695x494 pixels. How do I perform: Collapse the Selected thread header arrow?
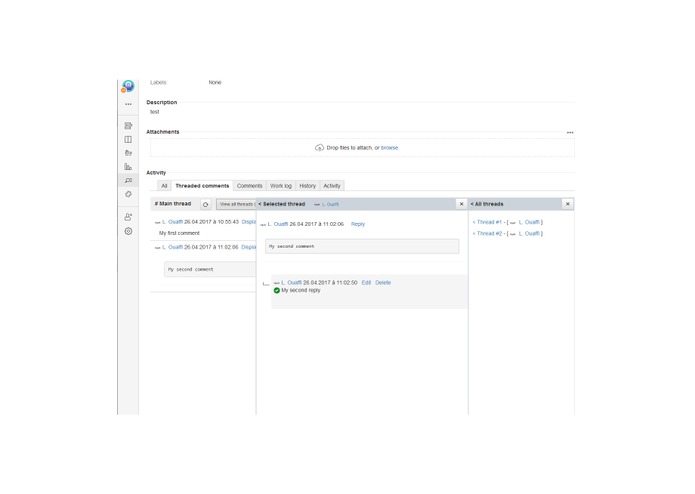pyautogui.click(x=260, y=204)
